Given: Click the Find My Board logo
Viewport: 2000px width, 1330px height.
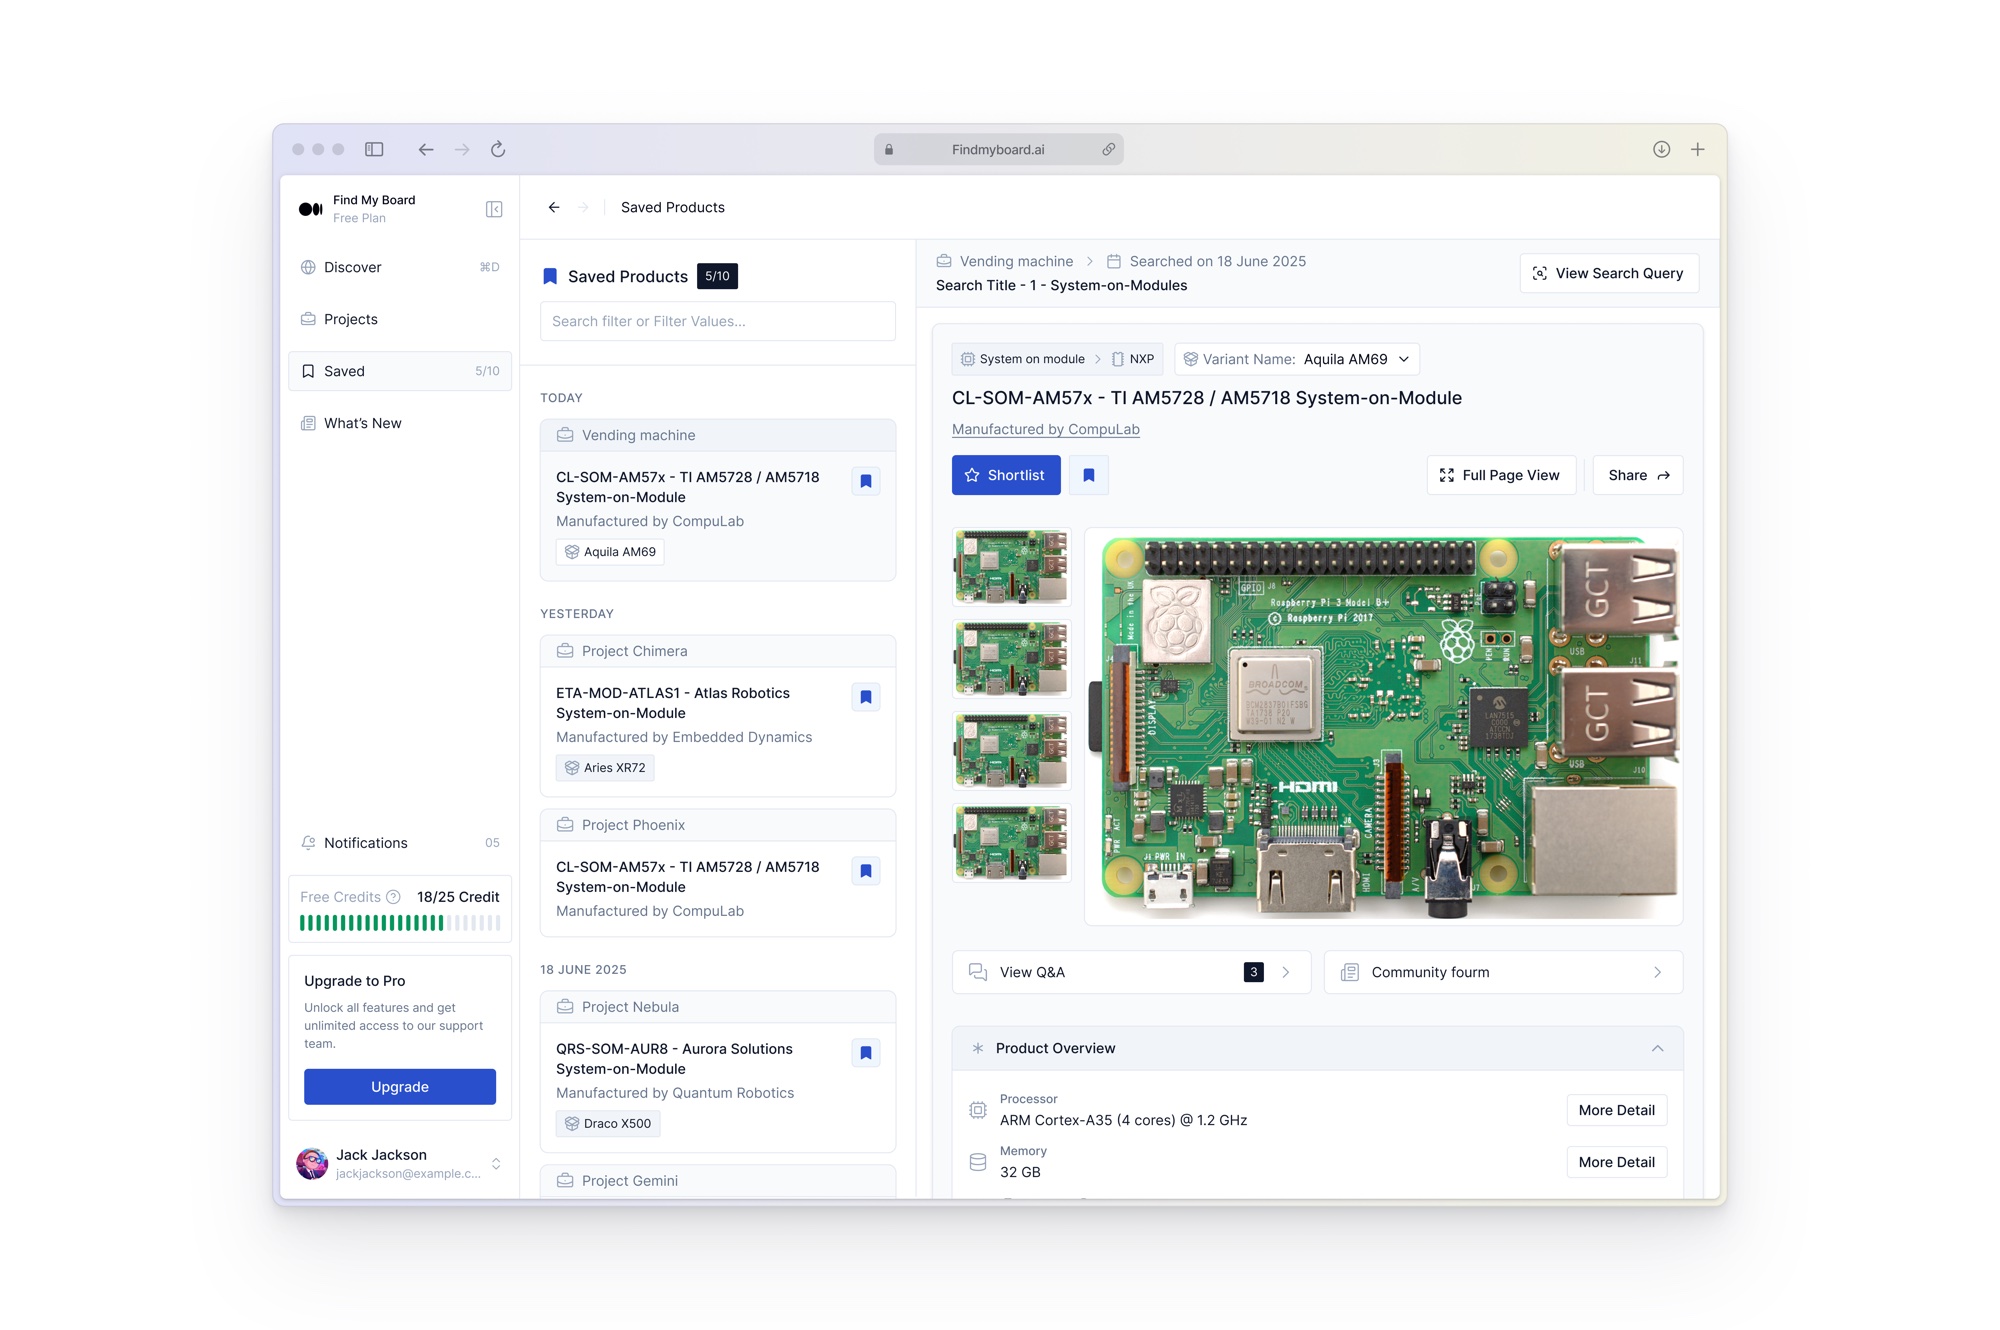Looking at the screenshot, I should (311, 209).
